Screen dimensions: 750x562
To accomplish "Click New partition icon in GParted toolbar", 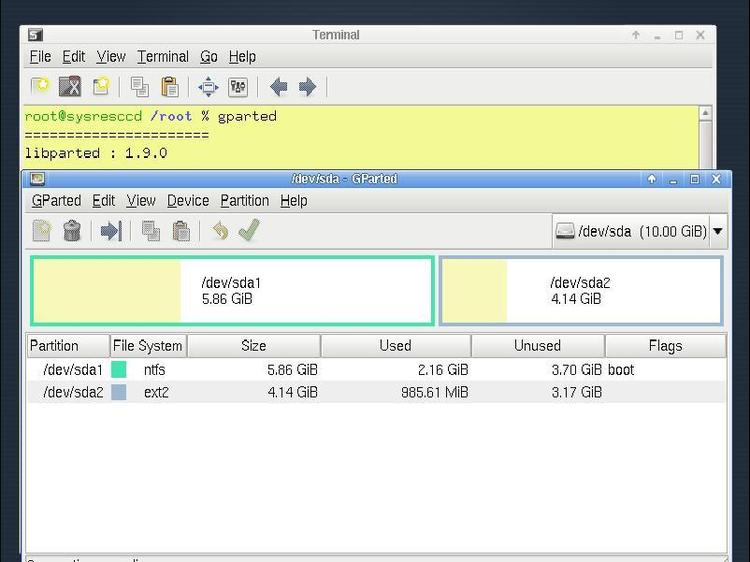I will click(x=42, y=231).
